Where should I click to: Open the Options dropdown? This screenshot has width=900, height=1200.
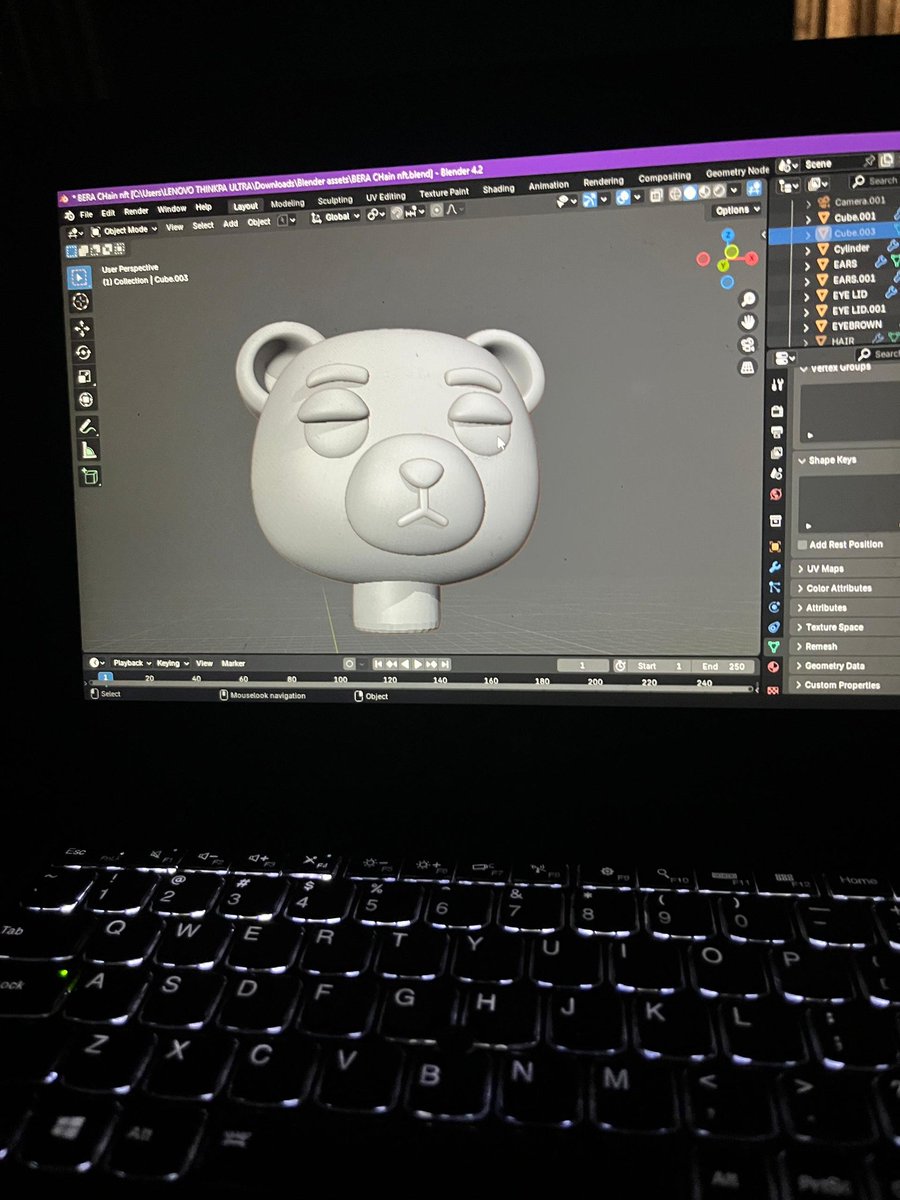click(737, 210)
